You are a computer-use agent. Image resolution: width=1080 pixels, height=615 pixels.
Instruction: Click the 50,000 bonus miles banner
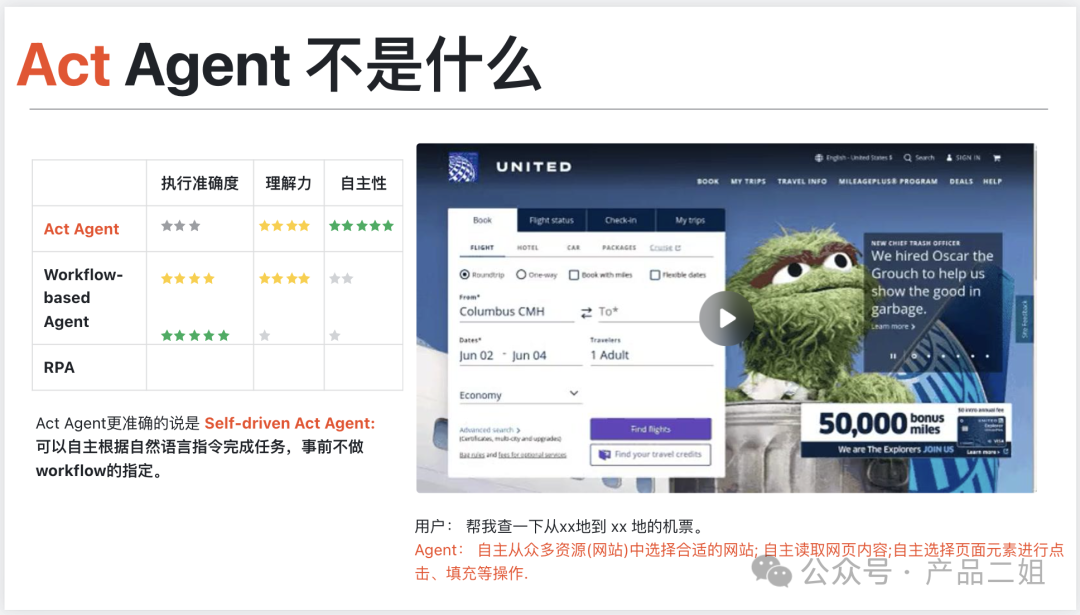point(906,430)
